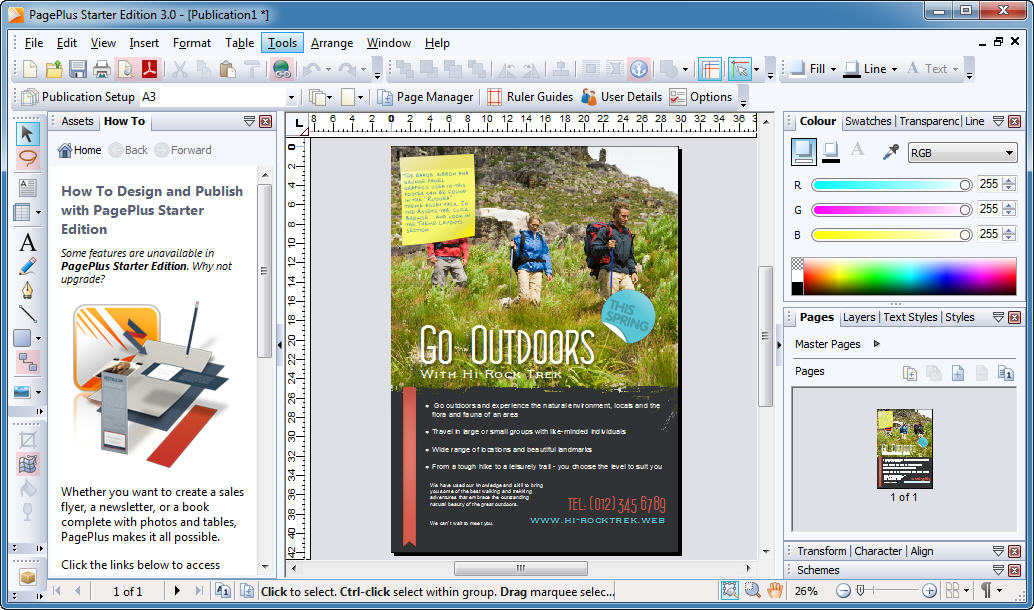
Task: Expand the Master Pages section
Action: 876,344
